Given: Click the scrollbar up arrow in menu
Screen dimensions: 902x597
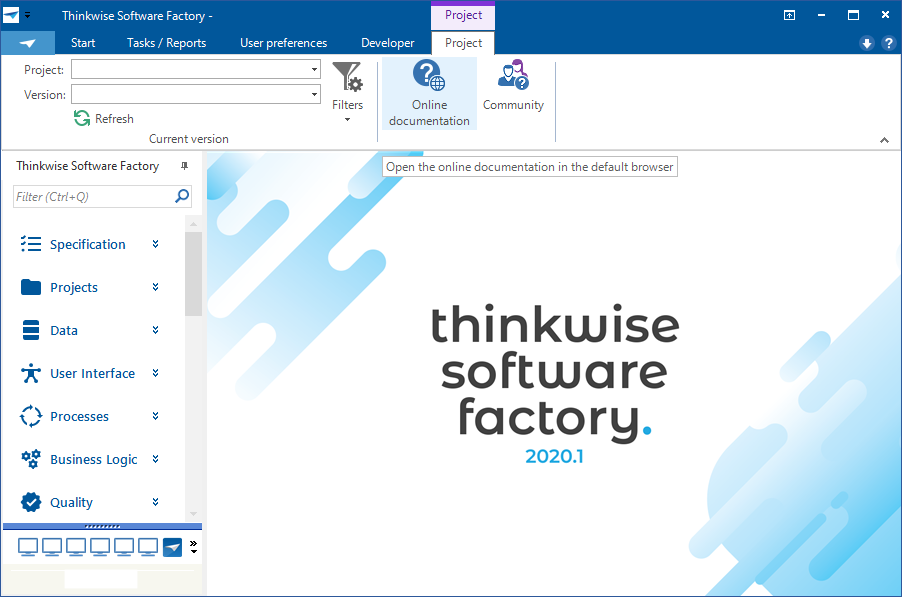Looking at the screenshot, I should 193,224.
